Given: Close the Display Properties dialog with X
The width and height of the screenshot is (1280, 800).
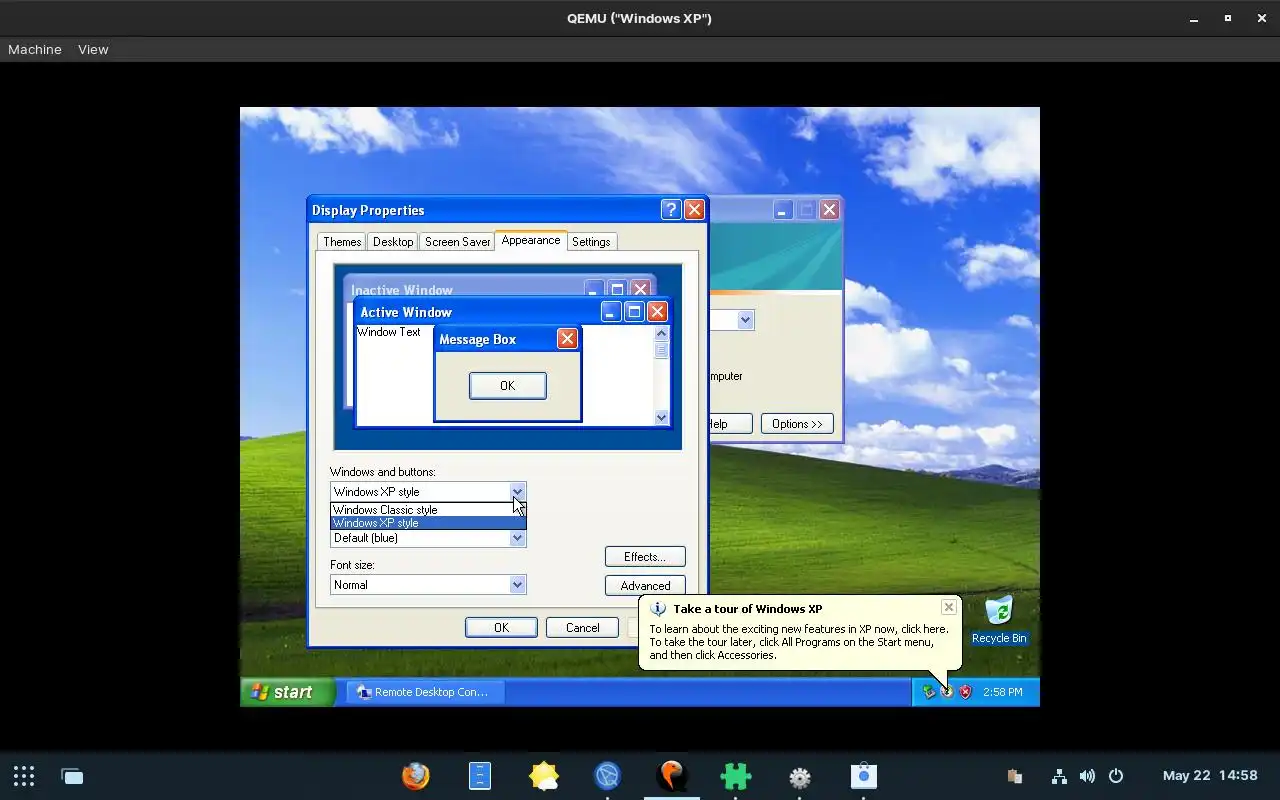Looking at the screenshot, I should pyautogui.click(x=694, y=210).
